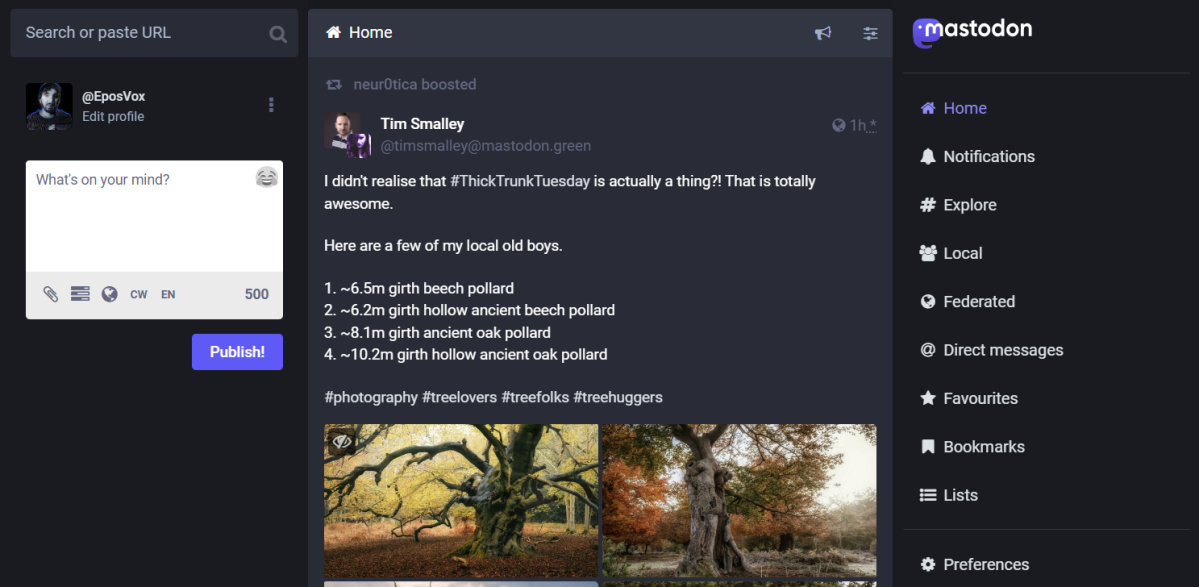Toggle the CW content warning
The image size is (1199, 587).
pyautogui.click(x=139, y=294)
